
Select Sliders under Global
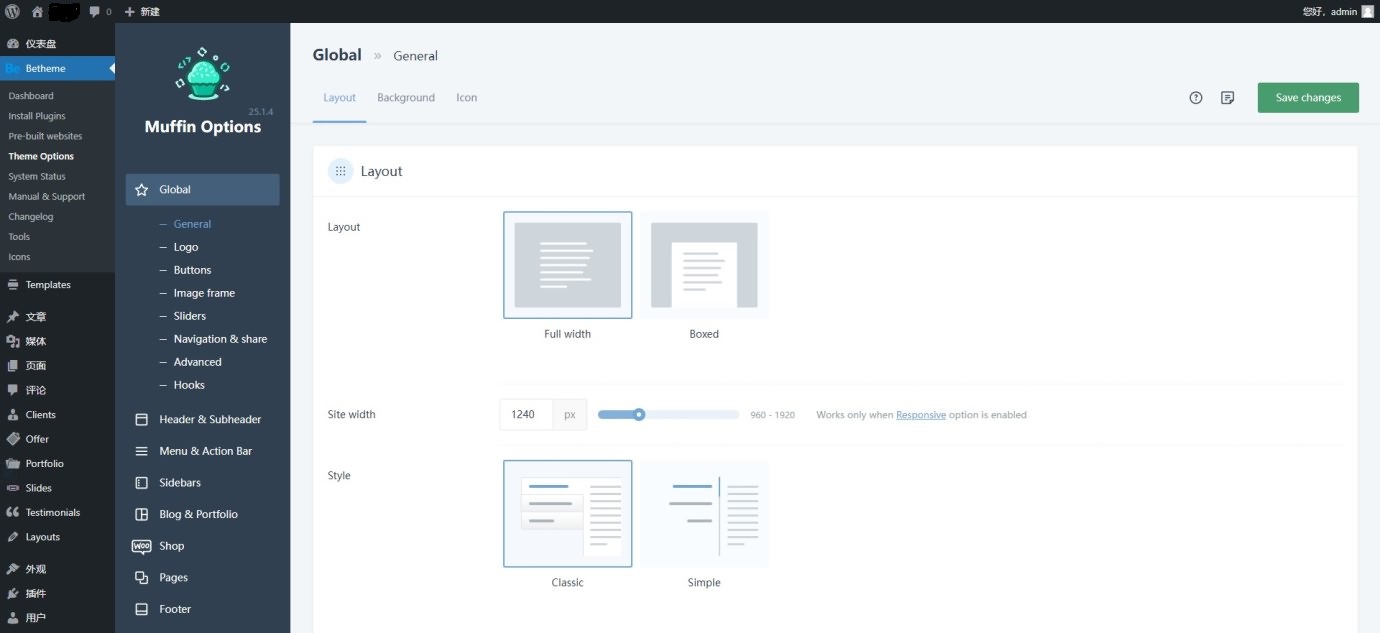[190, 316]
